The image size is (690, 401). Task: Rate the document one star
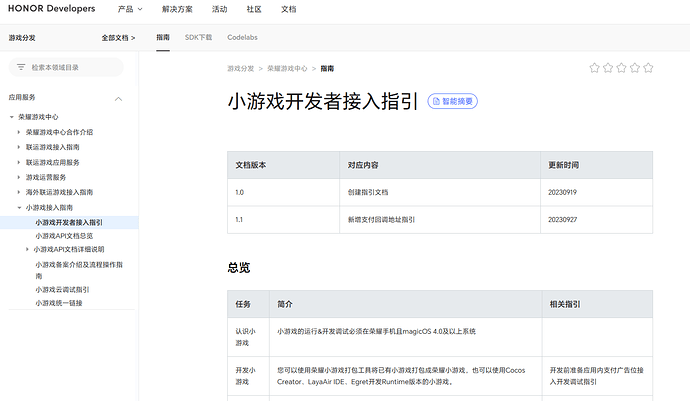(595, 68)
